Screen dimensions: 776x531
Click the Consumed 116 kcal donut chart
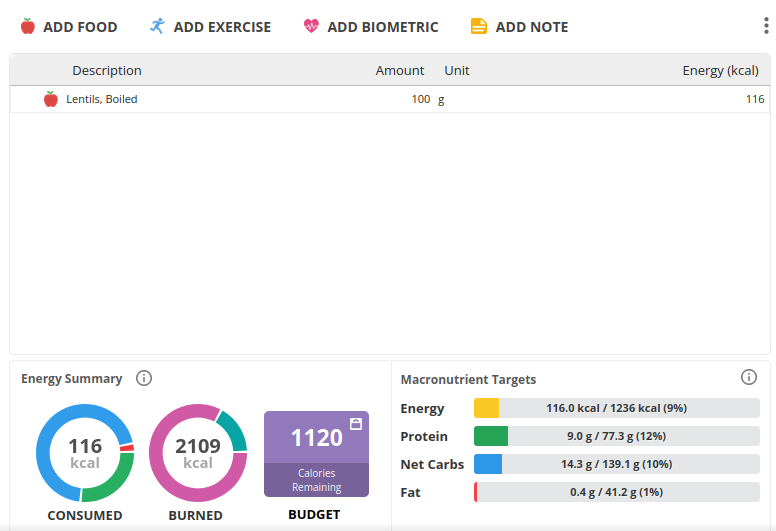coord(85,453)
